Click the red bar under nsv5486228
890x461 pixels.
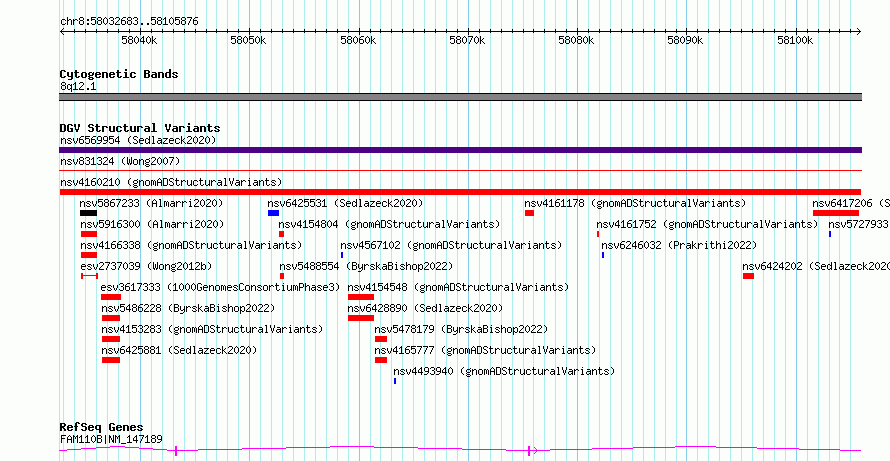click(111, 318)
